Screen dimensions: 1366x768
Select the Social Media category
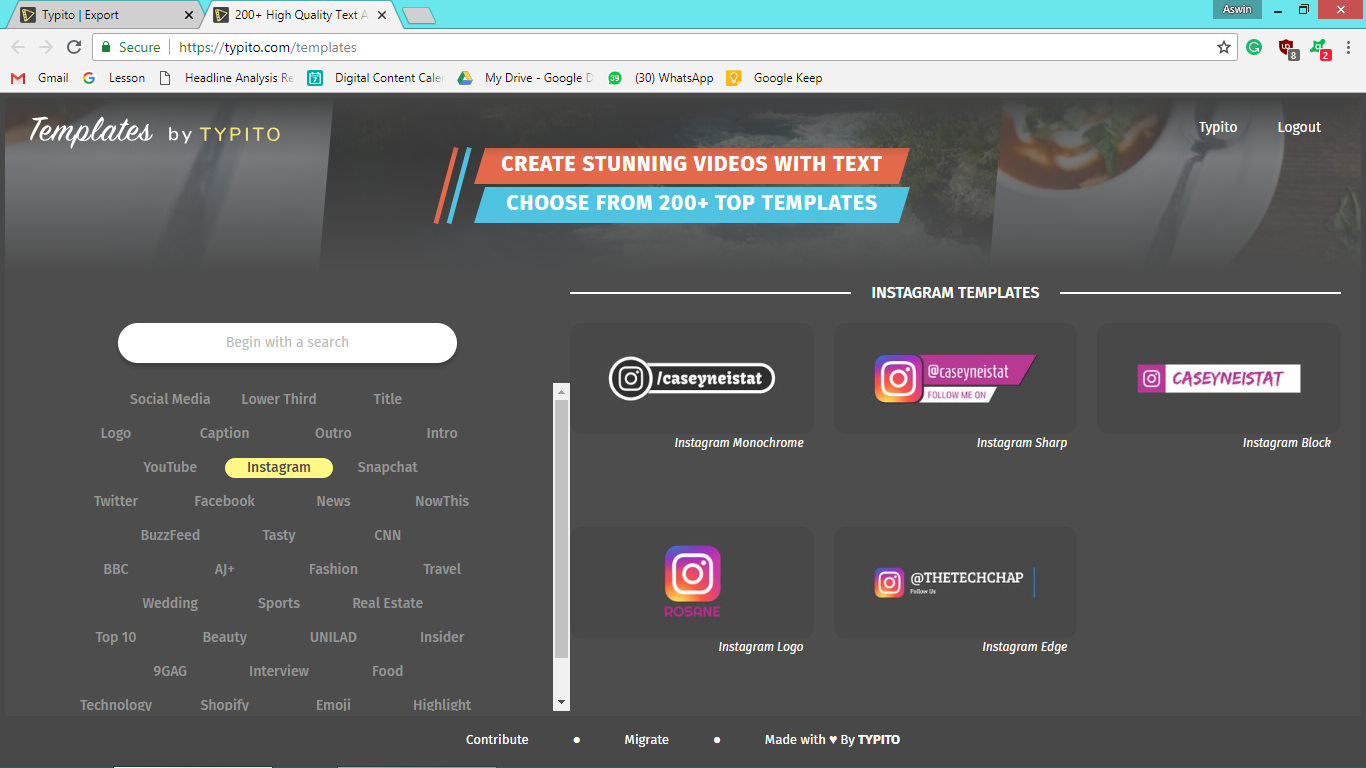[x=170, y=399]
